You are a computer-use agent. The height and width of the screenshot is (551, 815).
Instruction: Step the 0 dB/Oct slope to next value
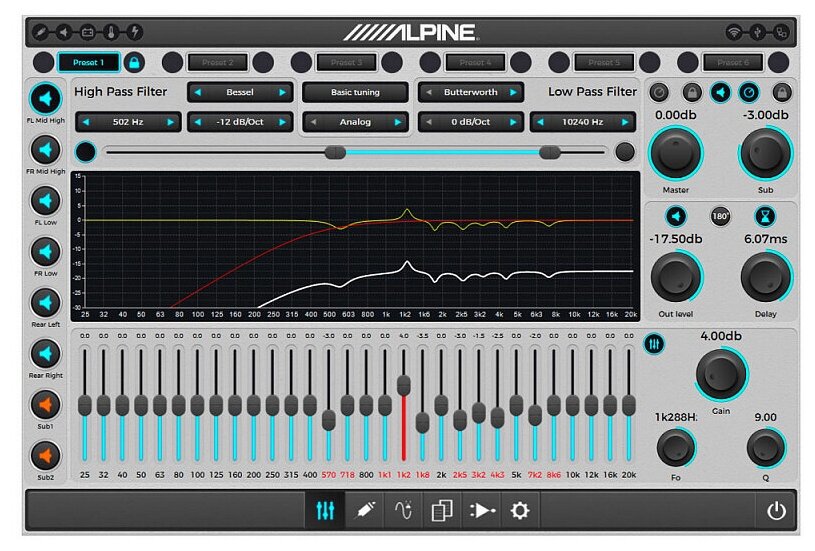[x=513, y=122]
